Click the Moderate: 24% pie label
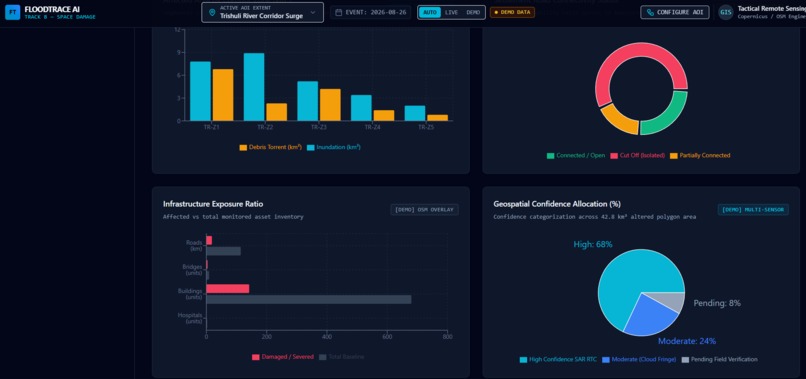The width and height of the screenshot is (806, 379). tap(687, 341)
